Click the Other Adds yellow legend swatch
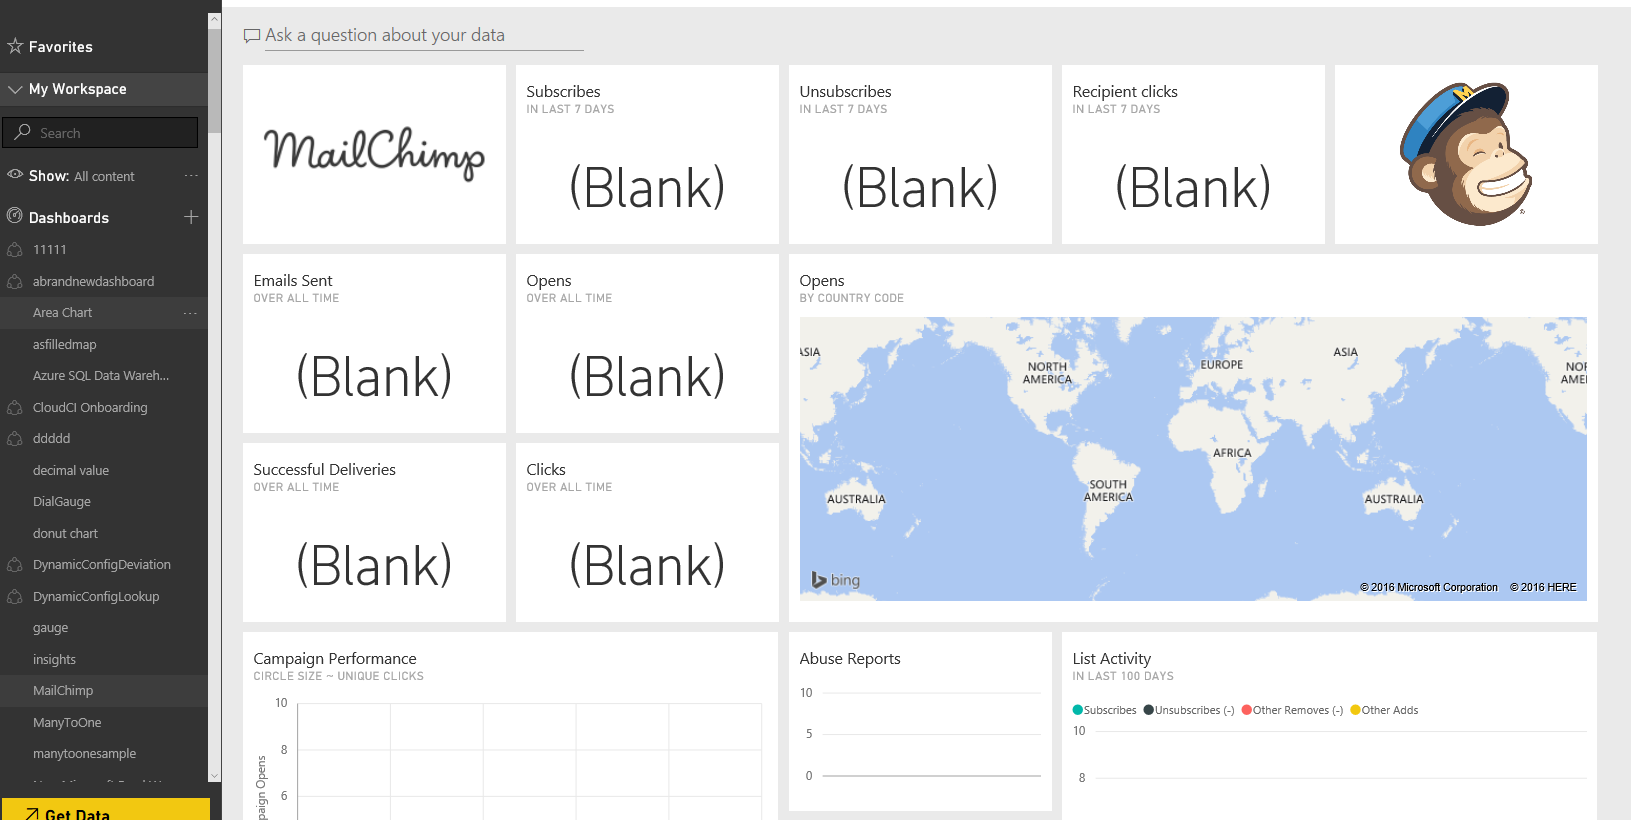Image resolution: width=1631 pixels, height=820 pixels. coord(1356,710)
